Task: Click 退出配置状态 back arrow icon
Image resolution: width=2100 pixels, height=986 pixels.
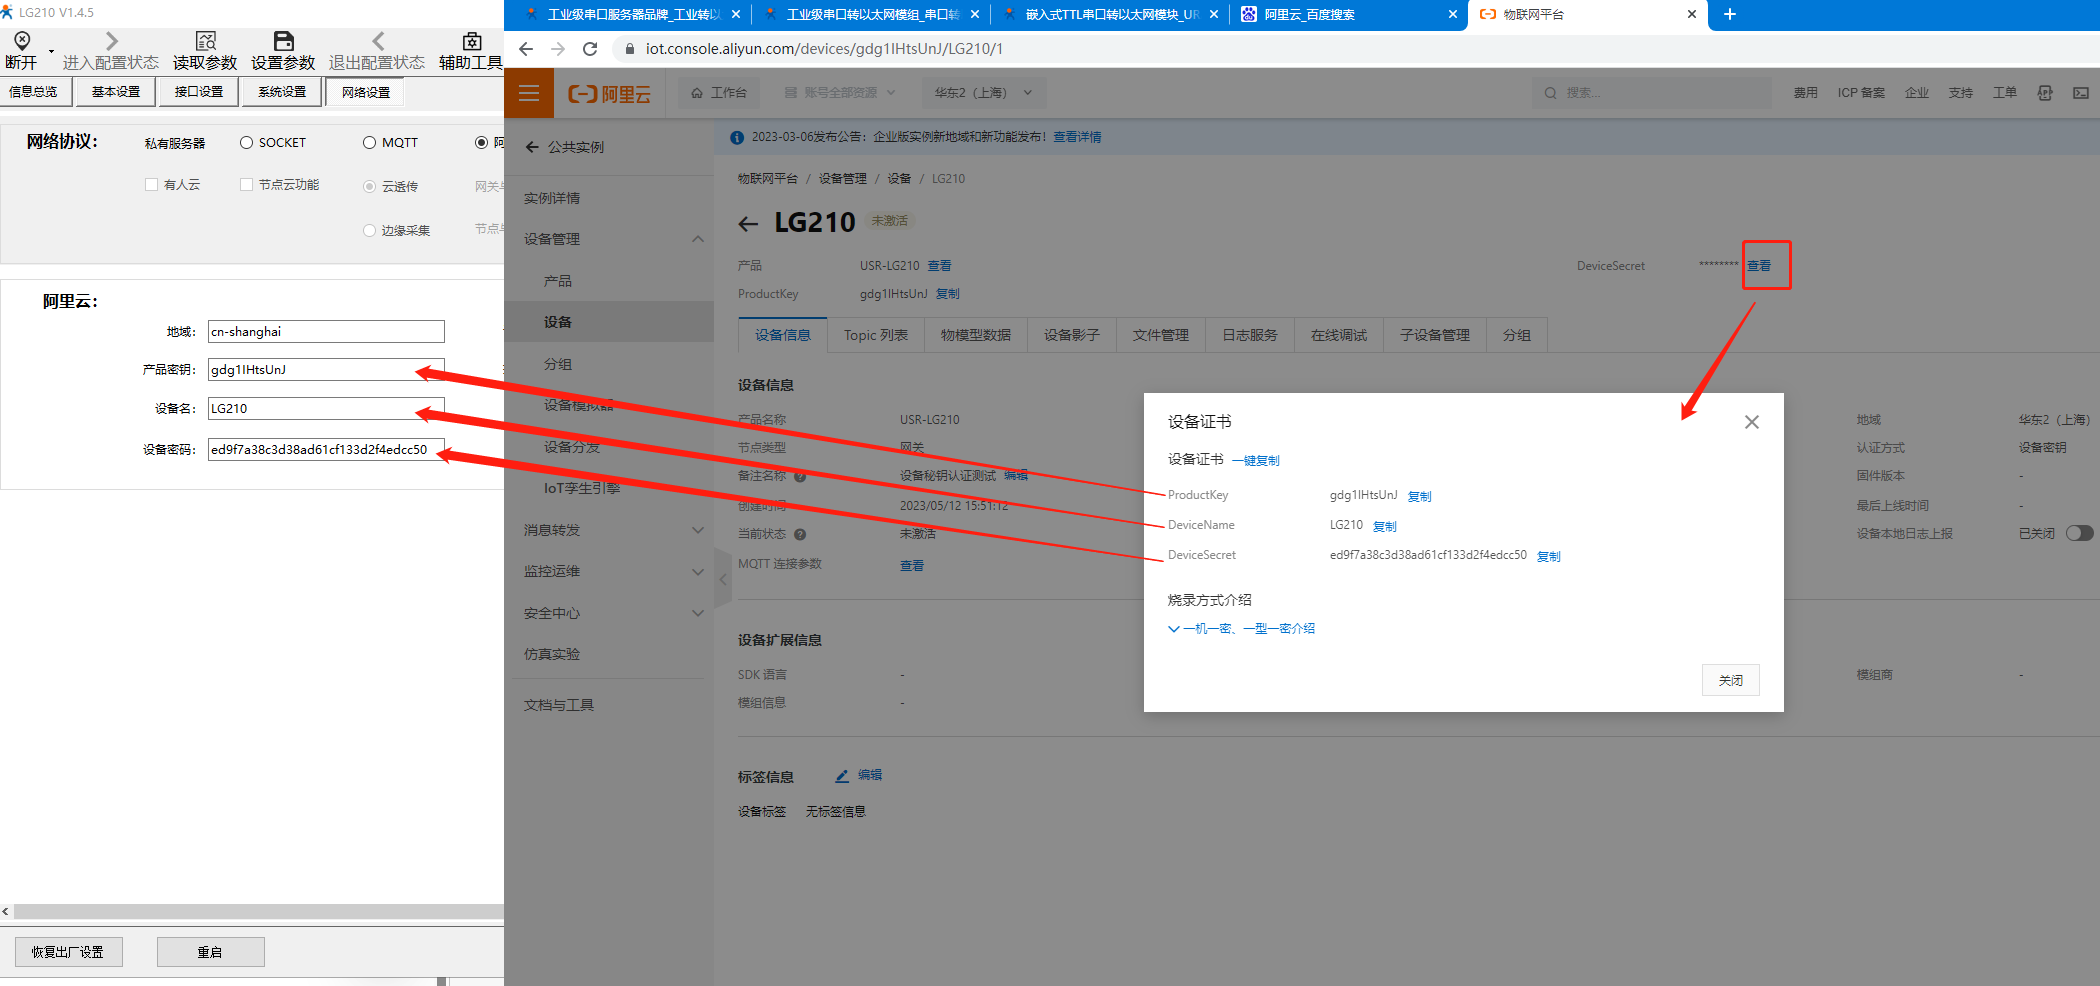Action: pyautogui.click(x=377, y=41)
